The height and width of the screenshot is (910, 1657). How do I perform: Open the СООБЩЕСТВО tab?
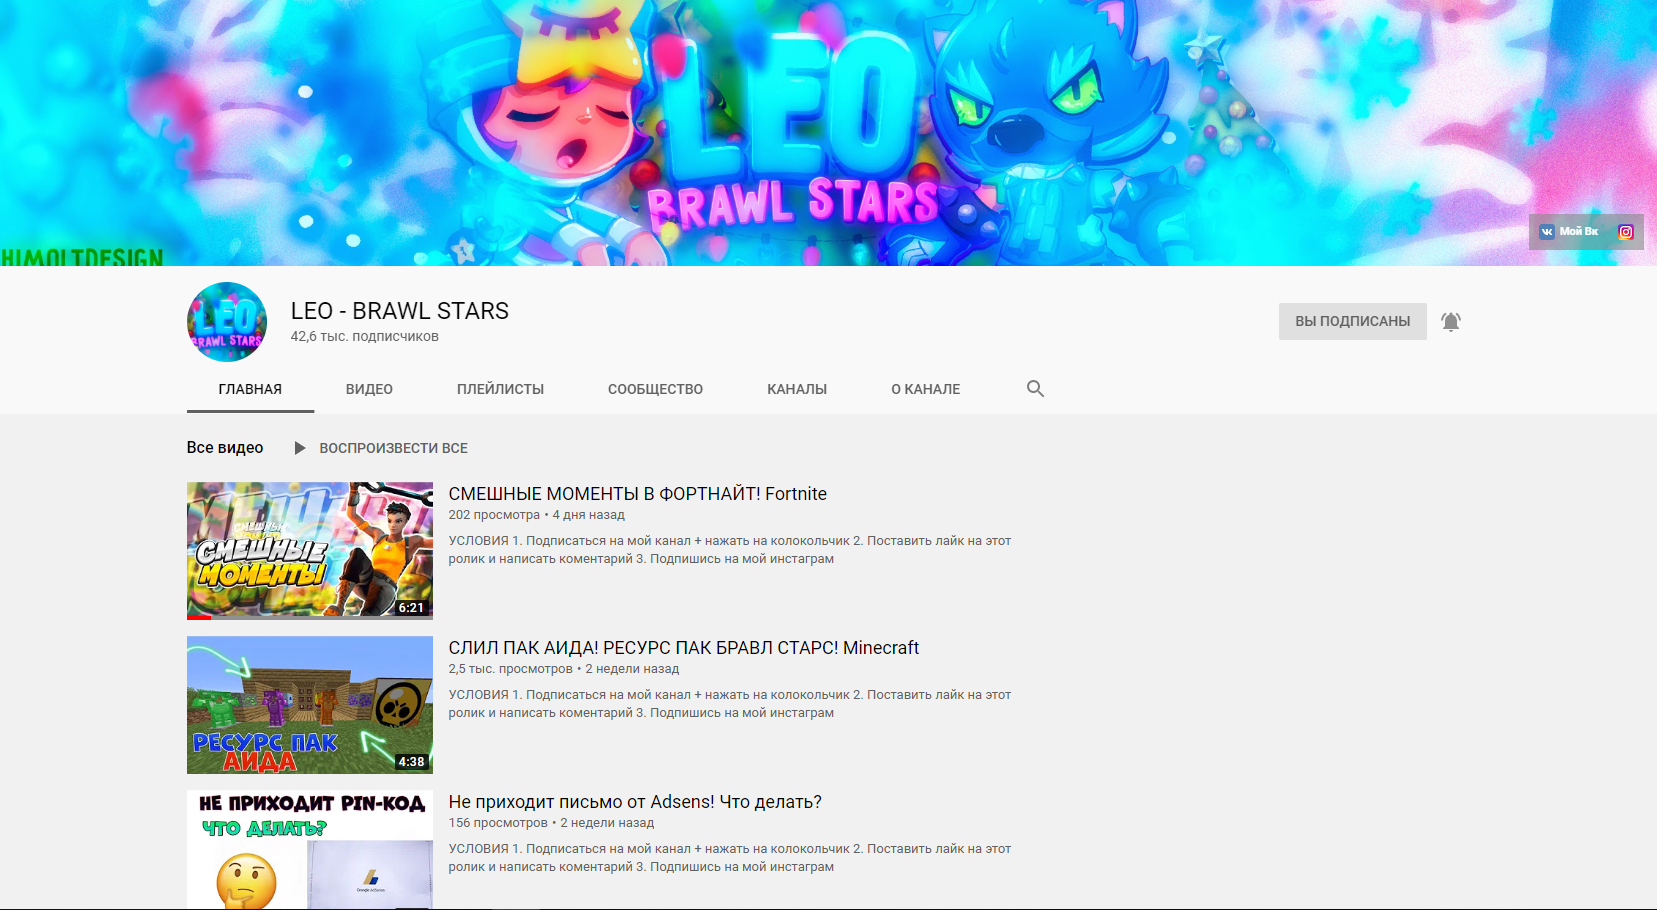click(655, 389)
